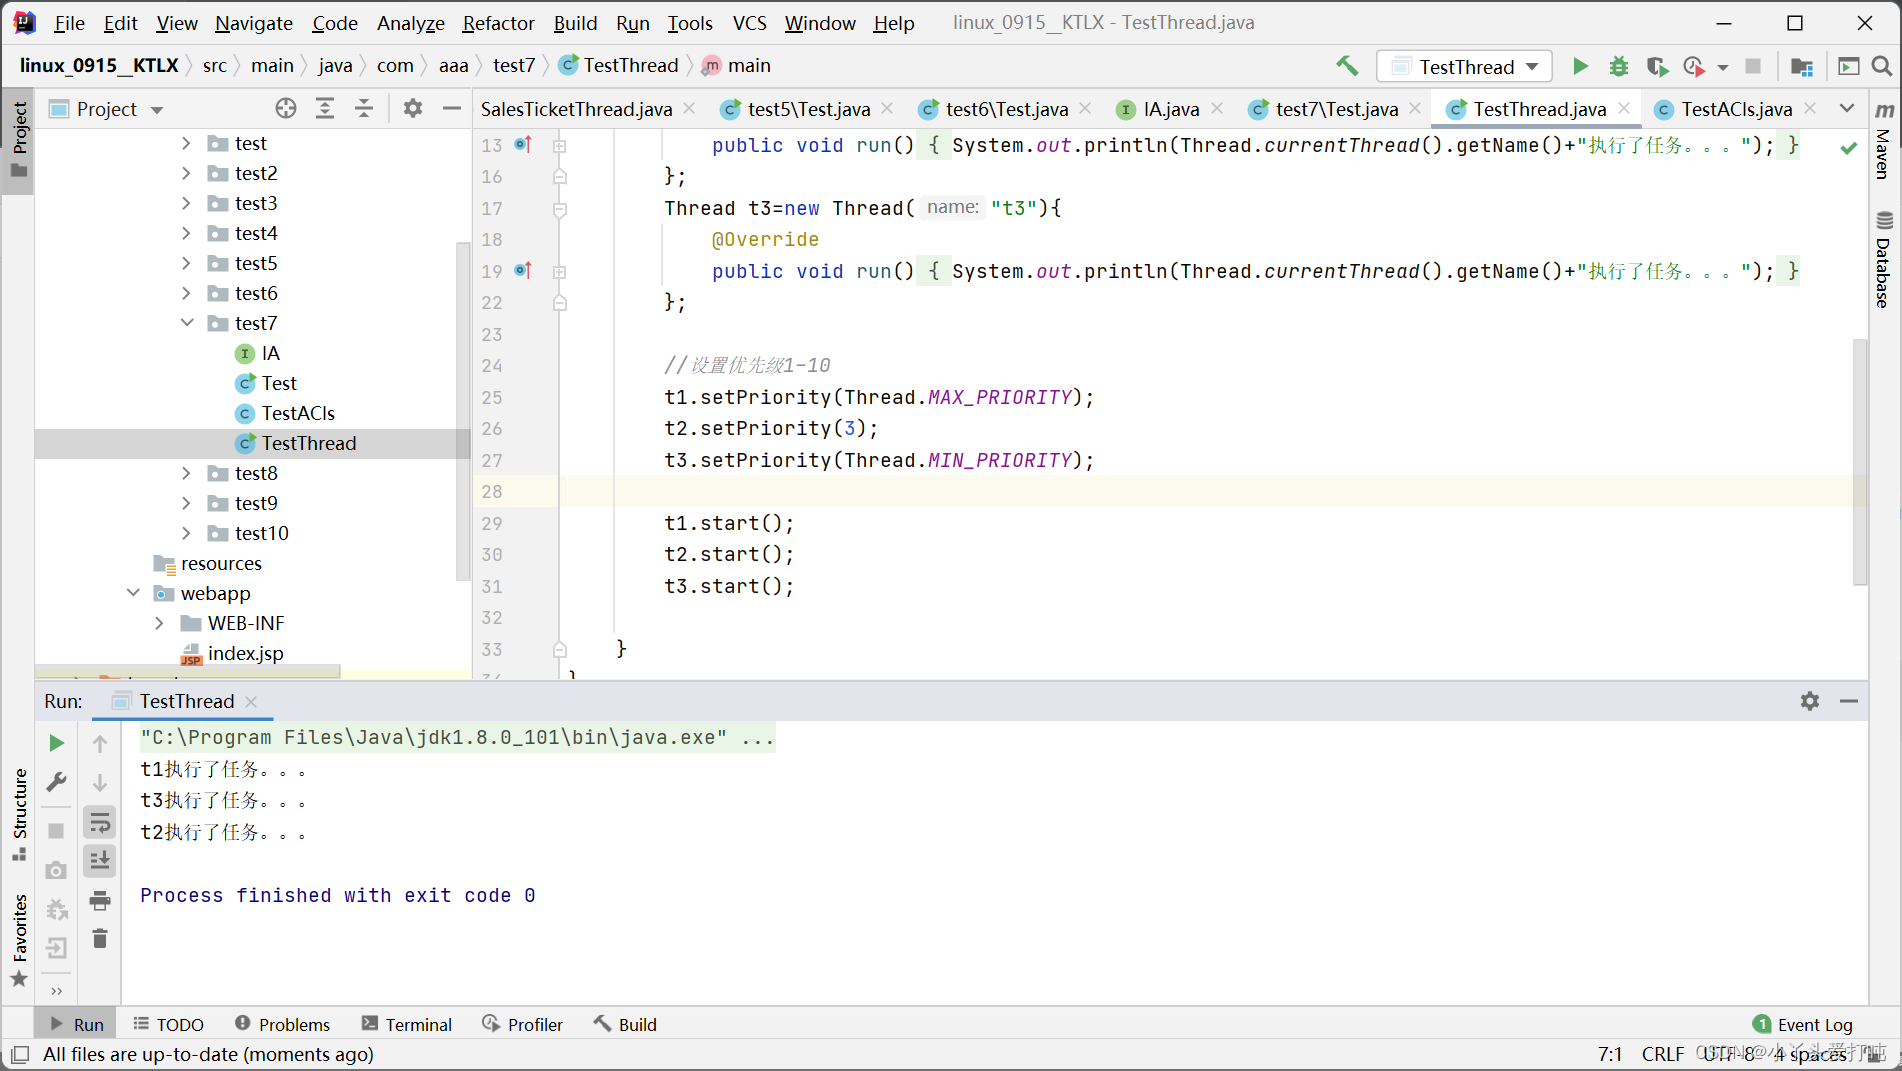
Task: Click the wrench icon in Run panel
Action: 57,782
